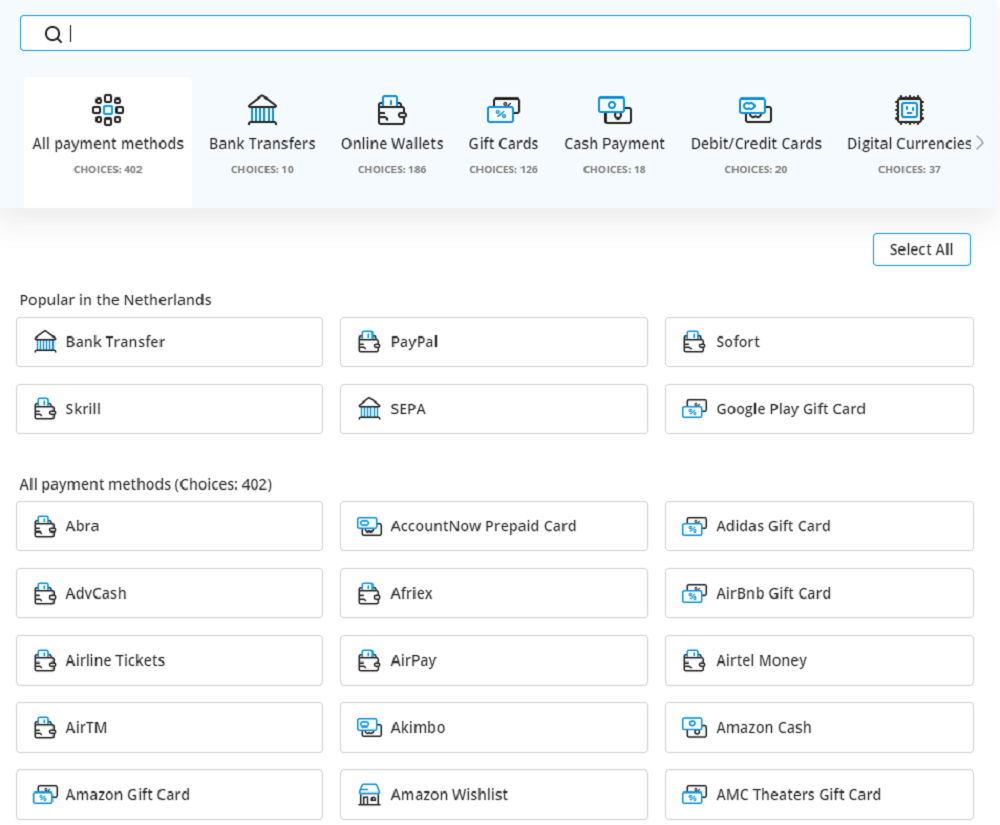Click the magnifier search icon
Image resolution: width=1000 pixels, height=825 pixels.
click(x=53, y=34)
